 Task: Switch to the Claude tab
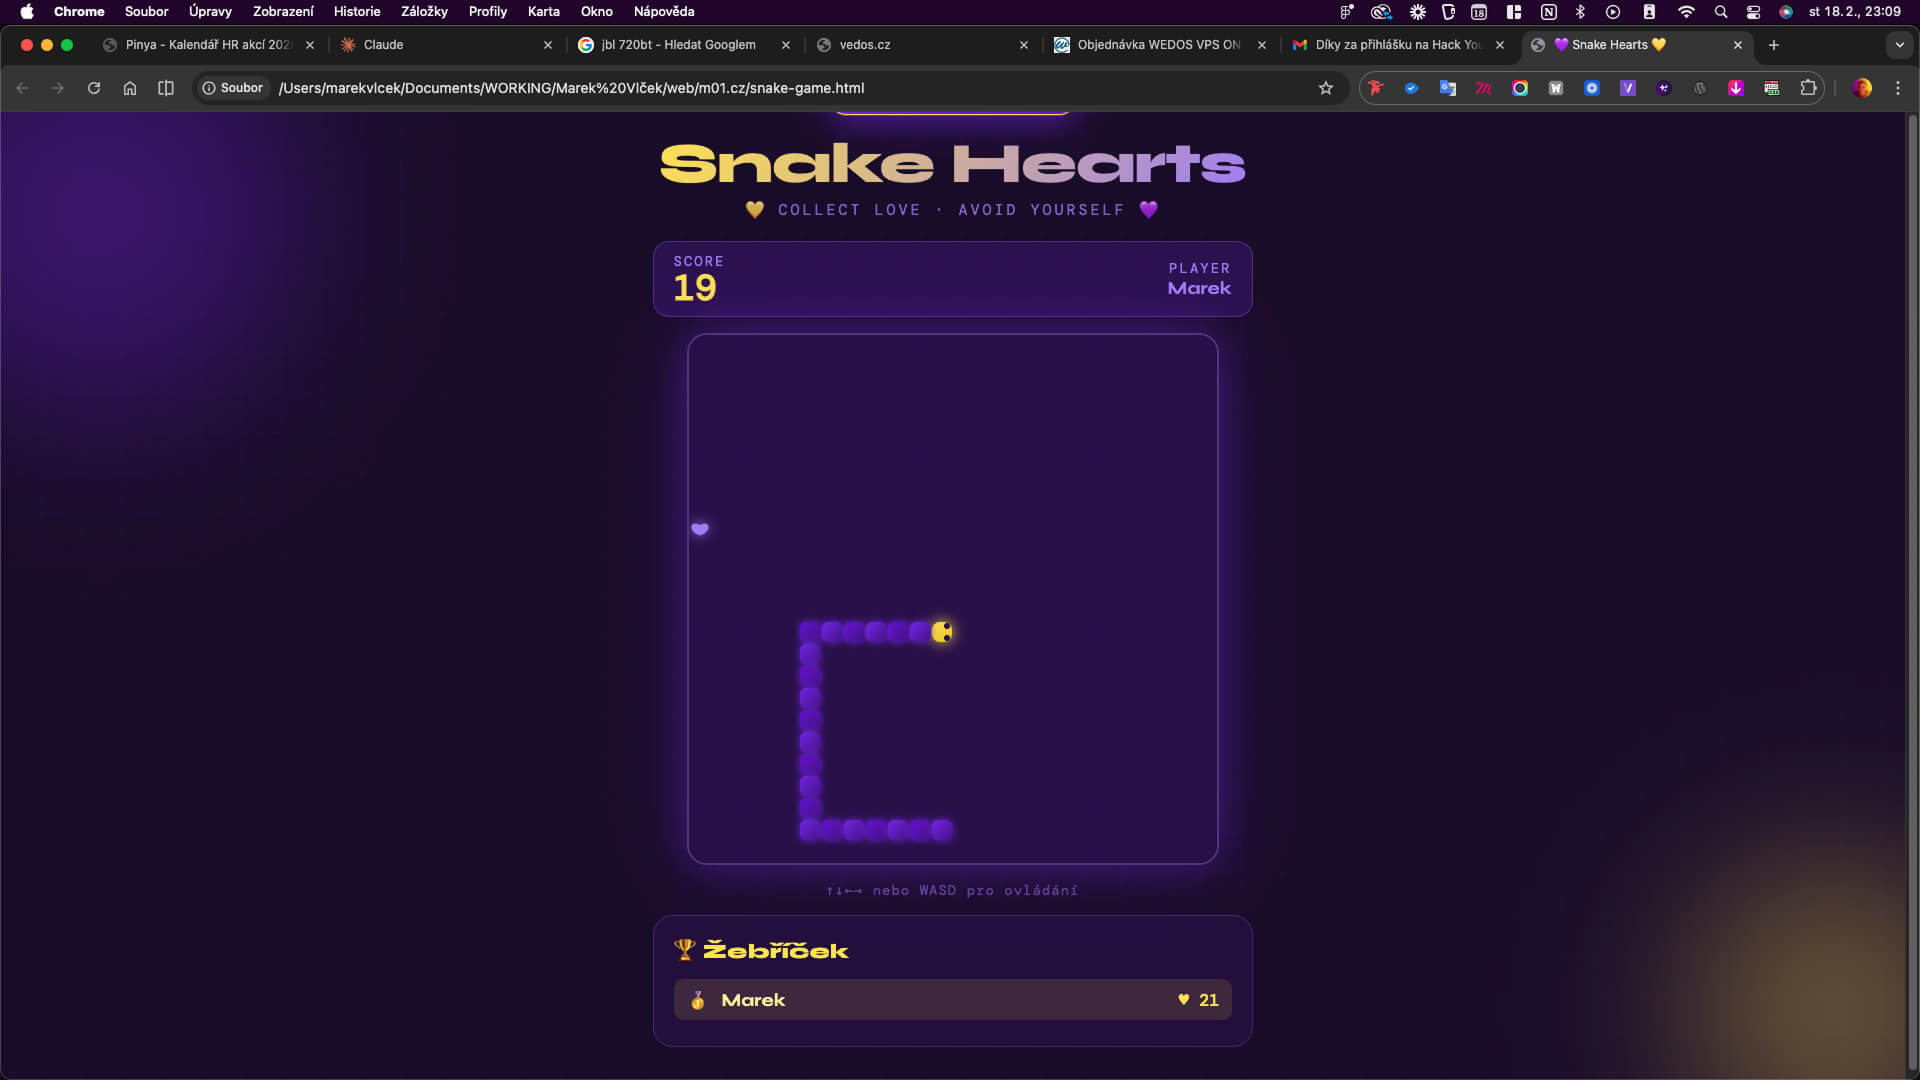click(x=445, y=45)
